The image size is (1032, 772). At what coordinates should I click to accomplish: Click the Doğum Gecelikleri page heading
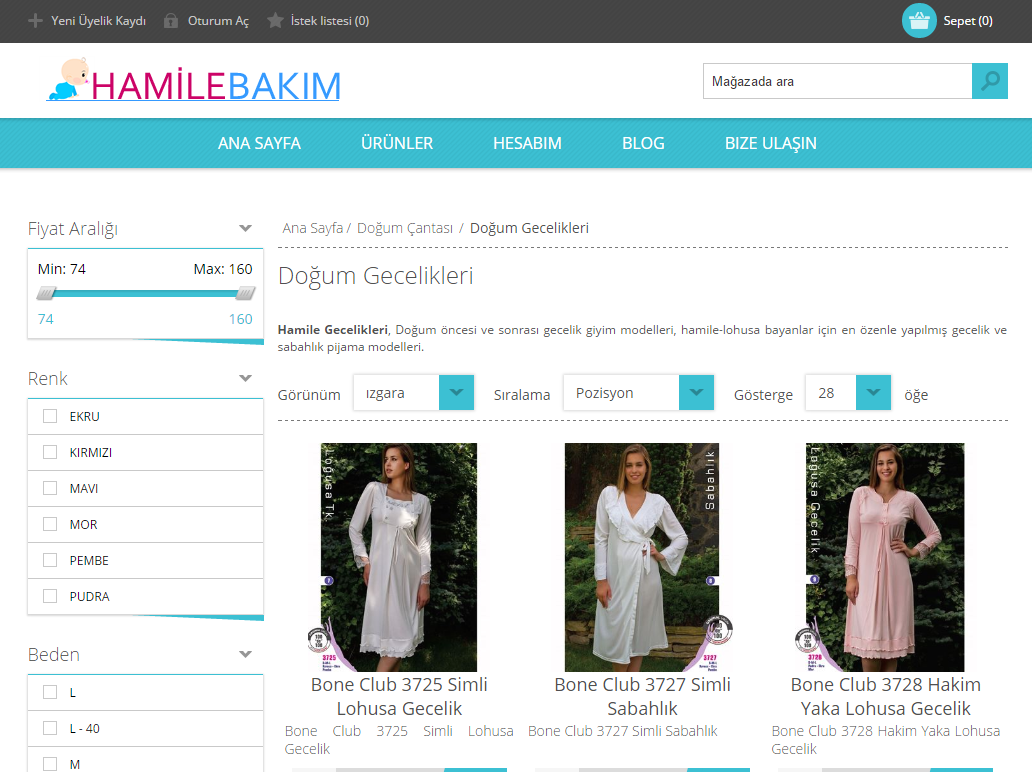pyautogui.click(x=376, y=276)
